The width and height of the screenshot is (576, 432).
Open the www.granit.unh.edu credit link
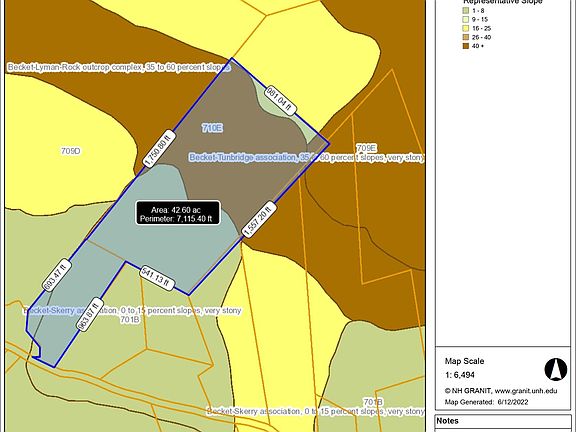[x=526, y=391]
